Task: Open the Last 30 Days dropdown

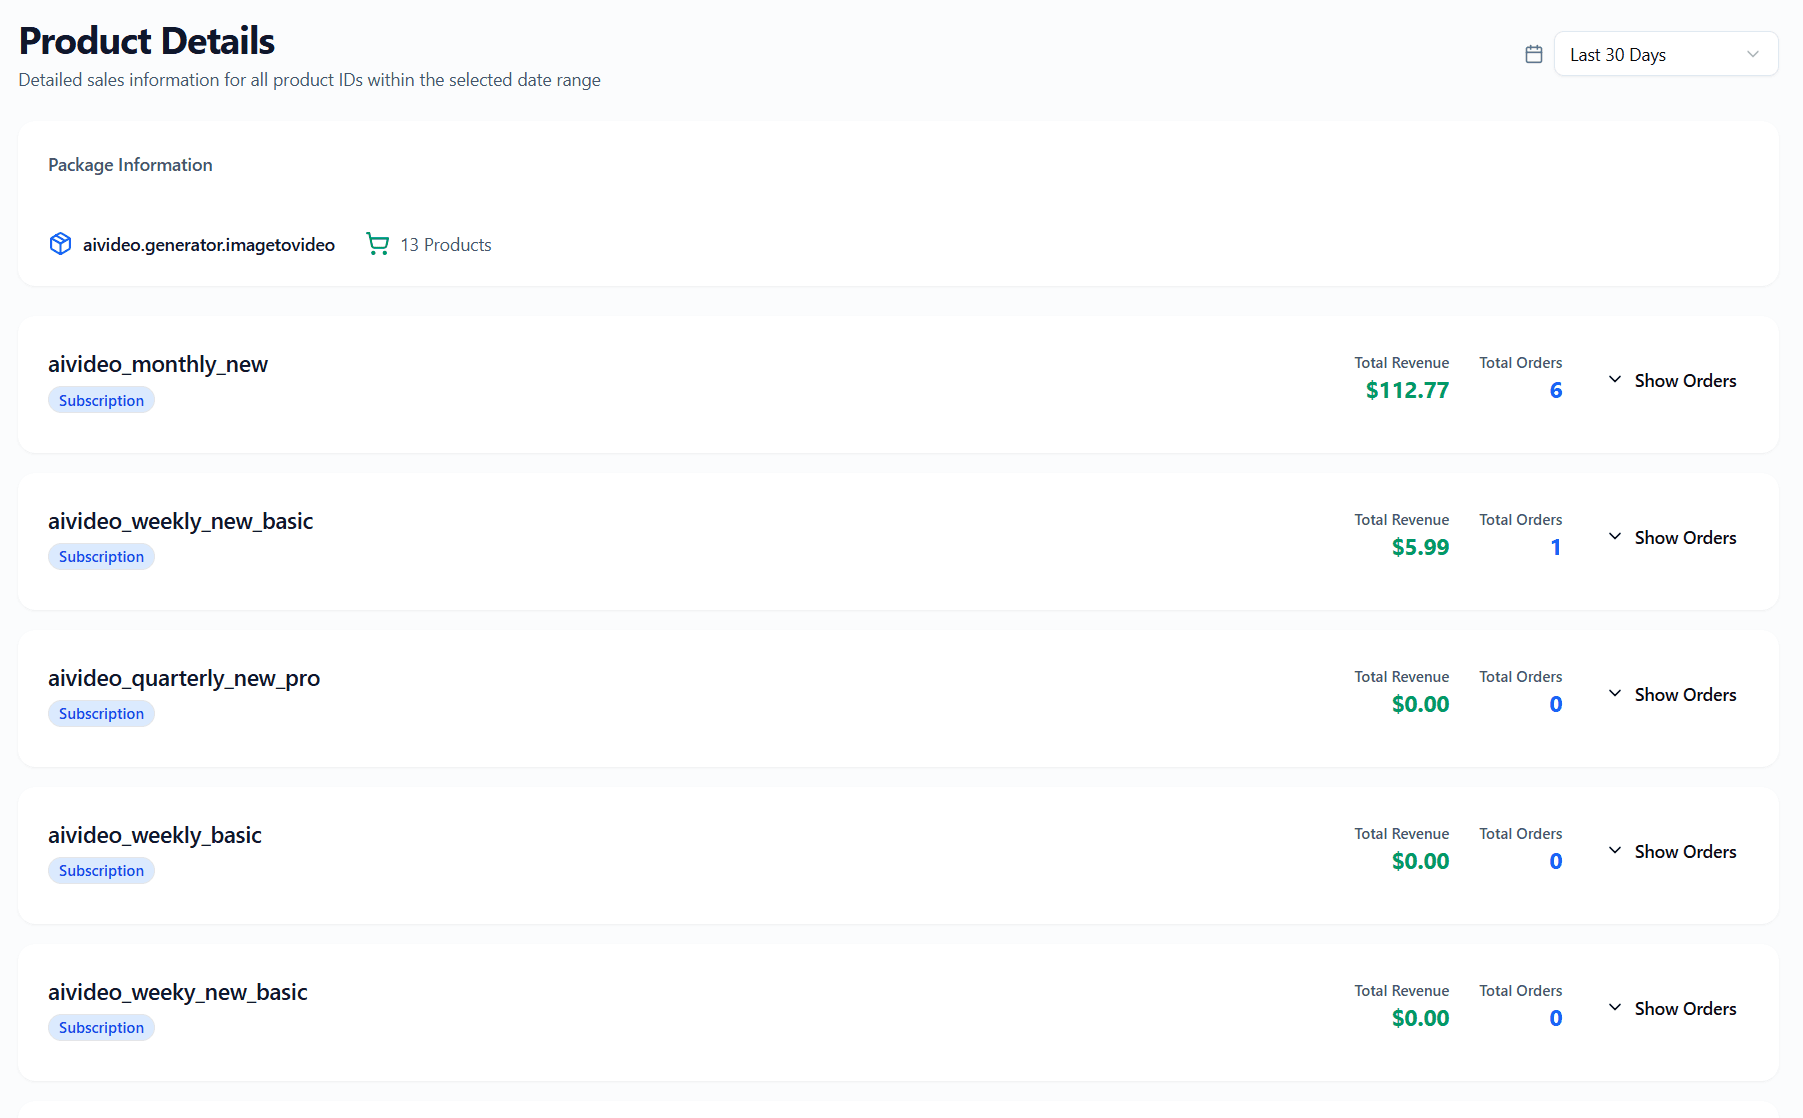Action: click(x=1665, y=54)
